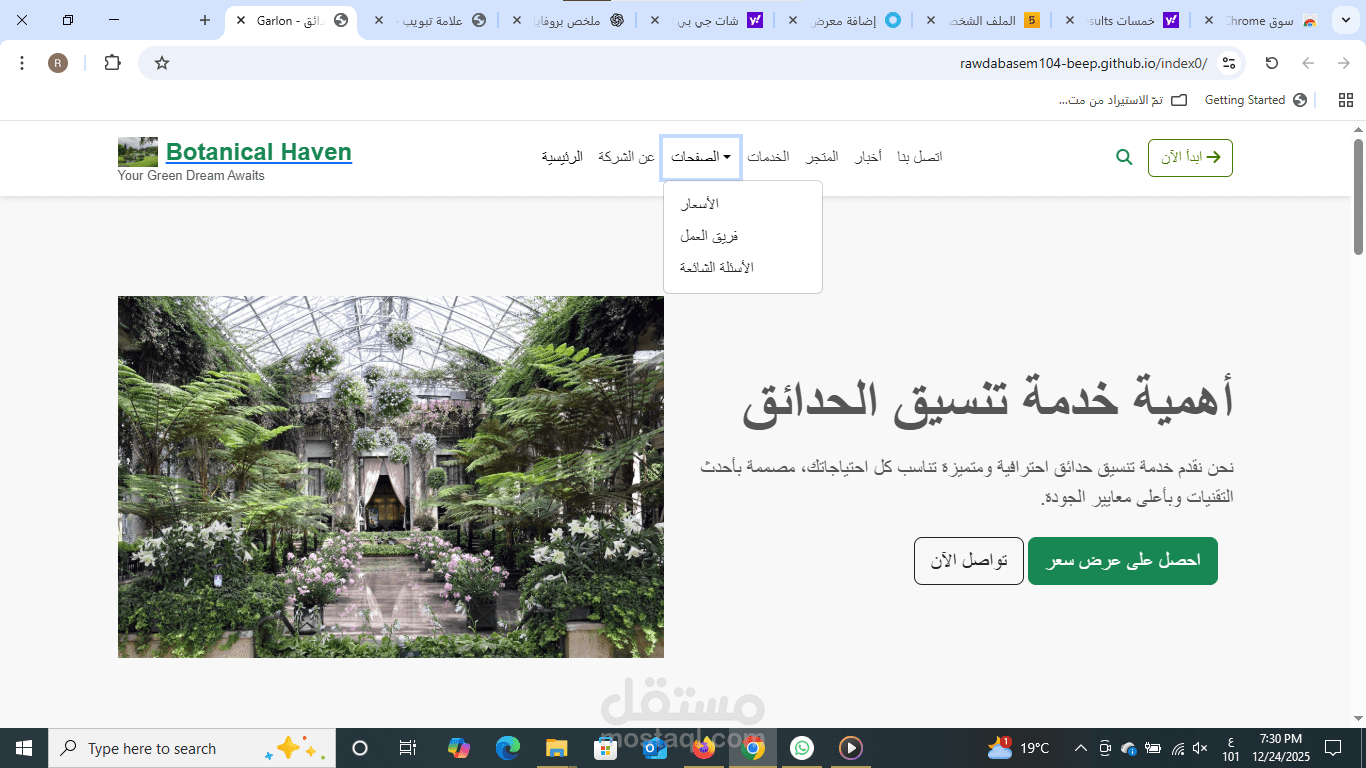This screenshot has height=768, width=1366.
Task: Open File Explorer from the taskbar
Action: [557, 748]
